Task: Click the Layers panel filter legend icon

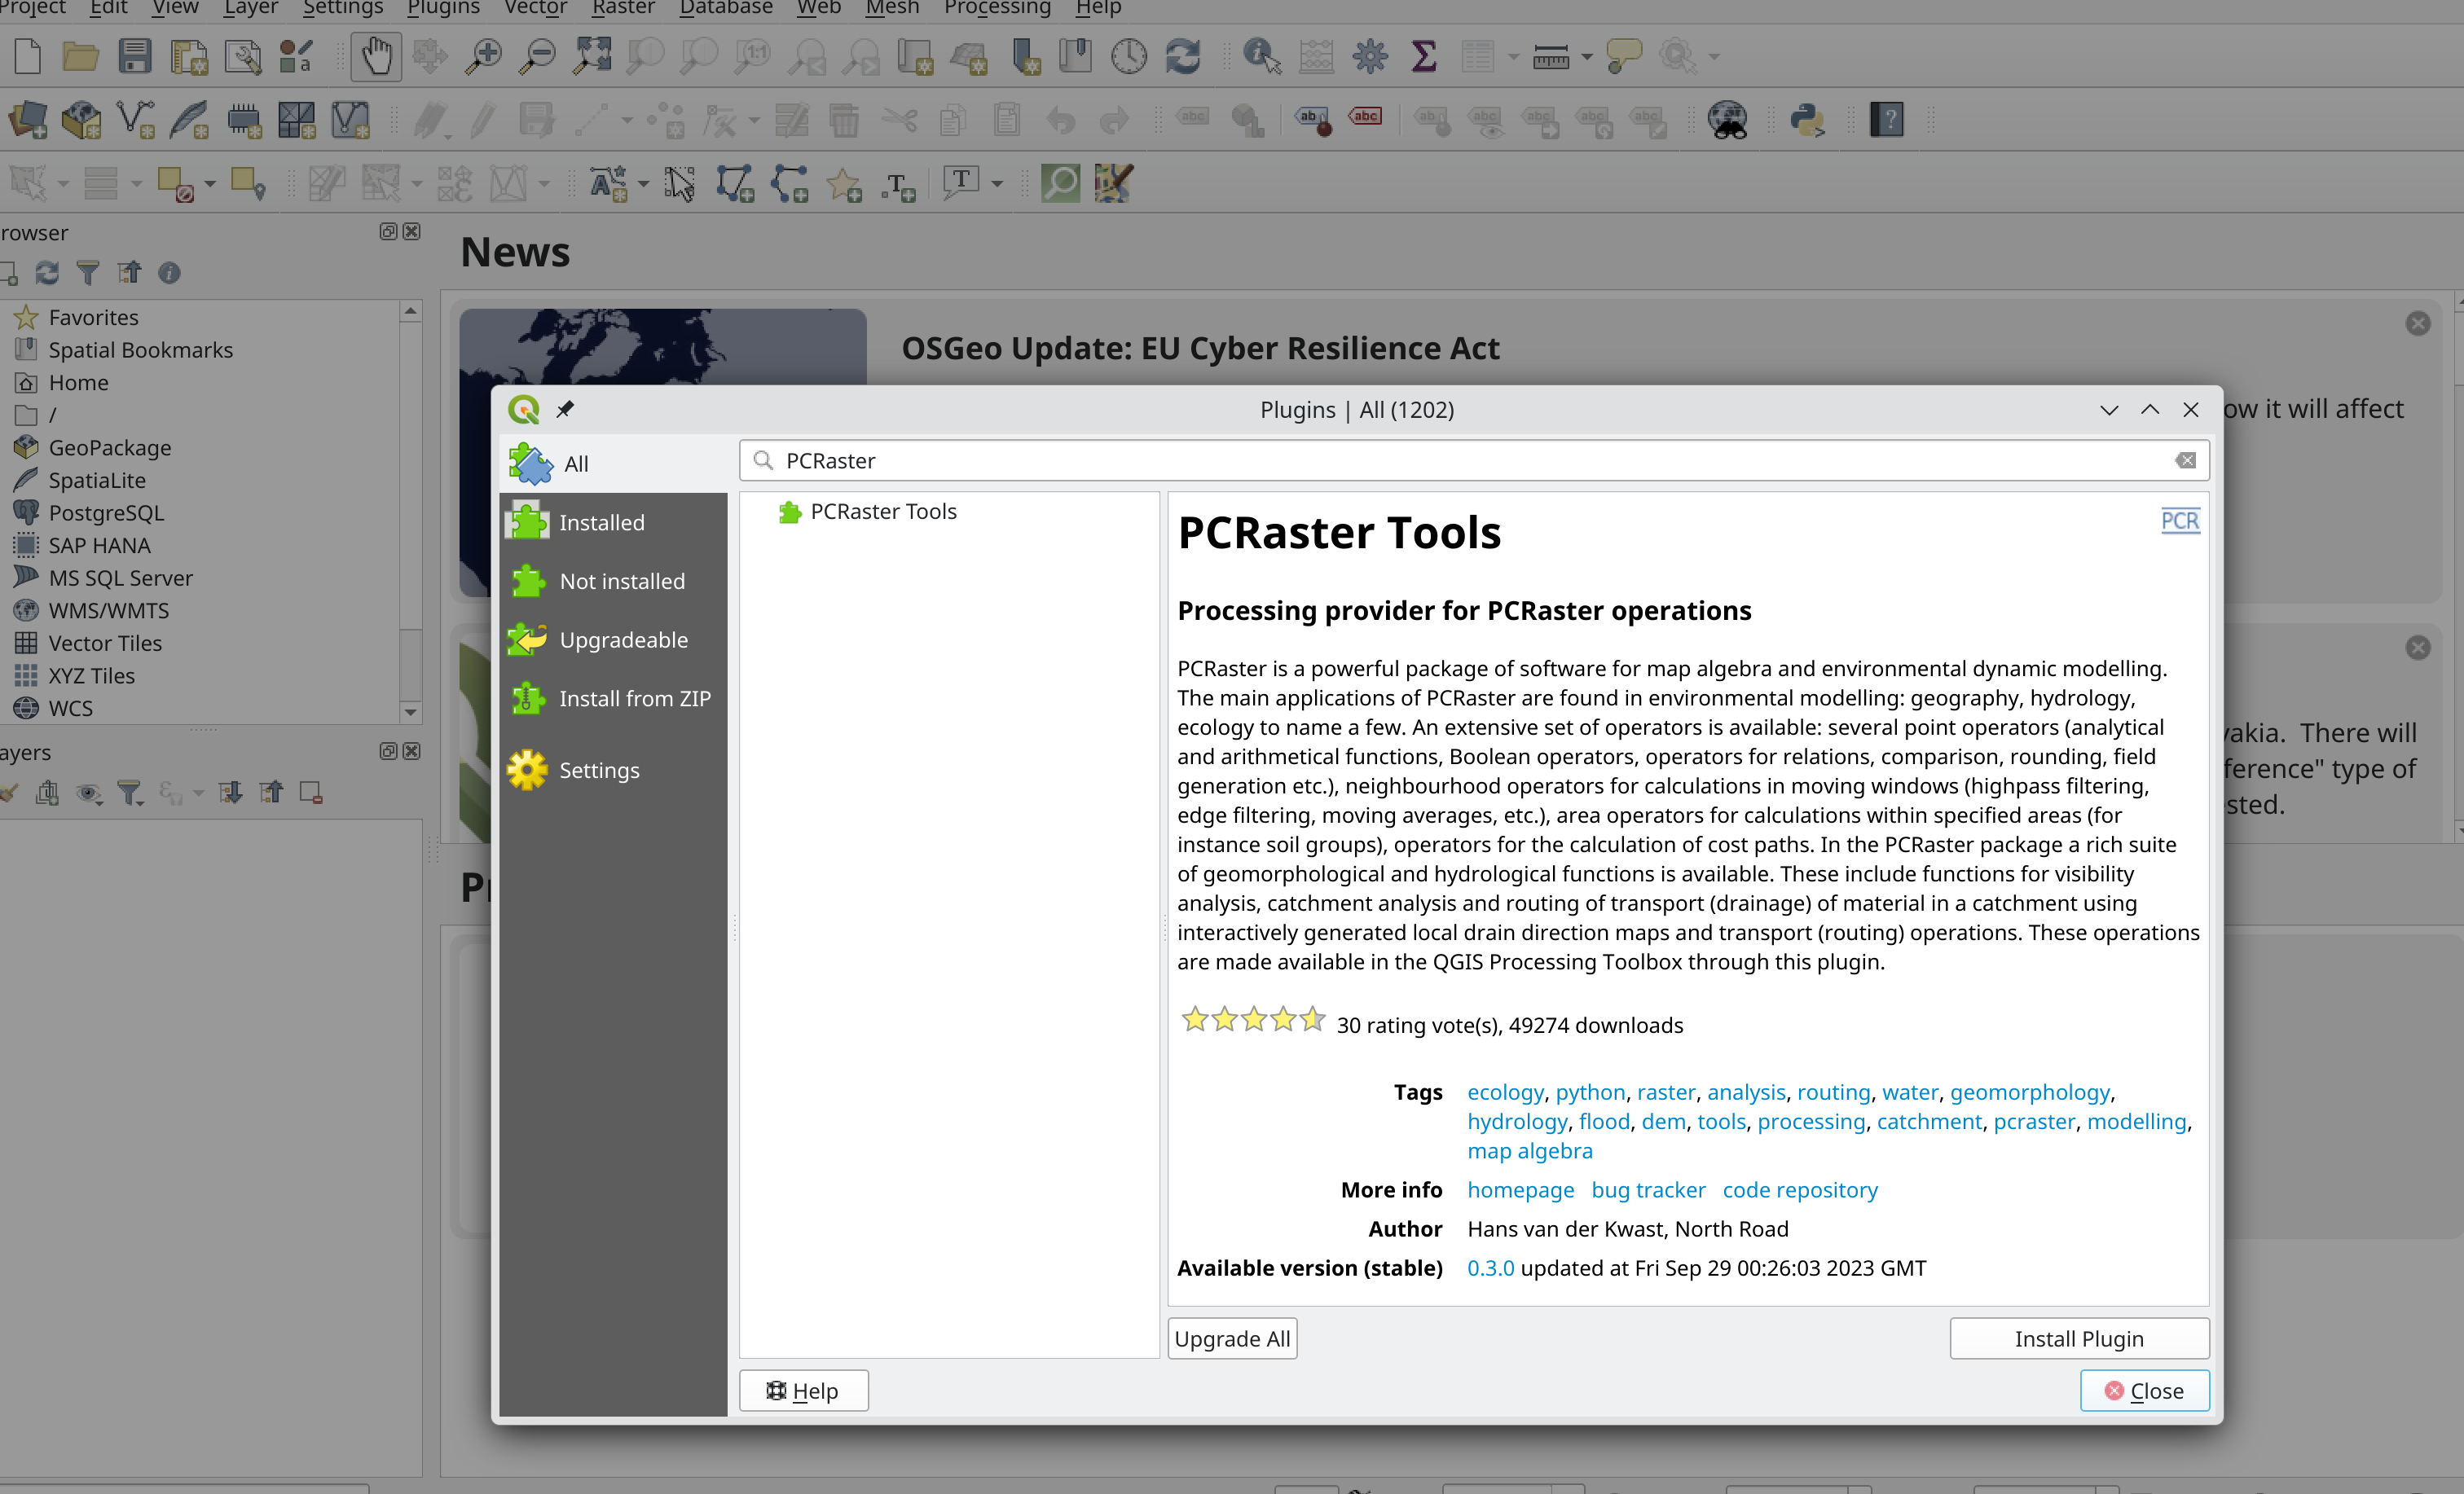Action: pos(130,793)
